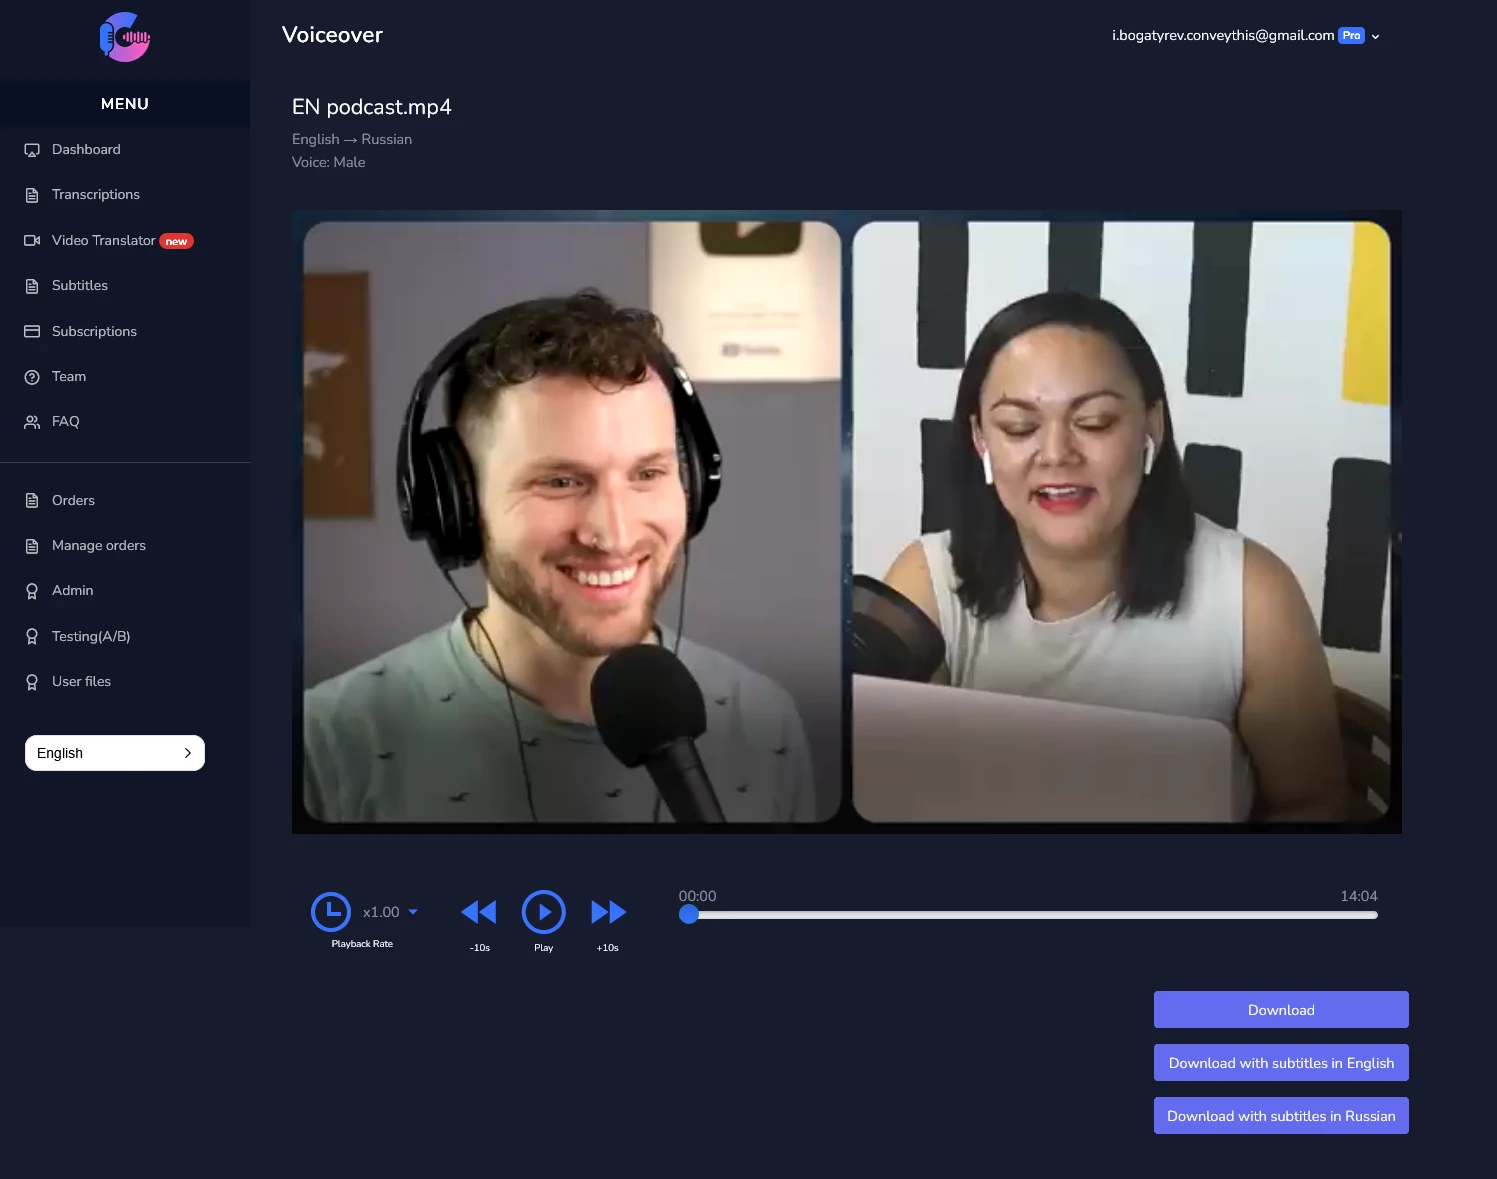This screenshot has width=1497, height=1179.
Task: Open Transcriptions from the sidebar
Action: point(95,195)
